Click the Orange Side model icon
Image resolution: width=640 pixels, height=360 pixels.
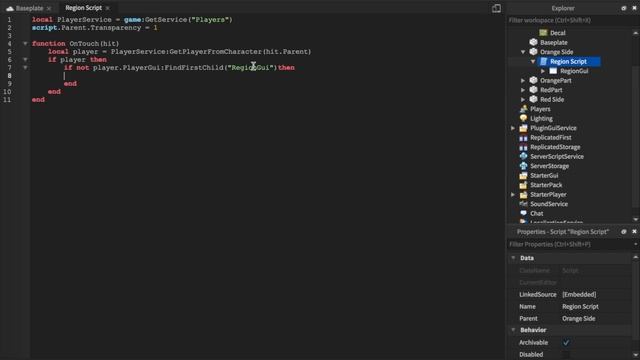click(533, 51)
